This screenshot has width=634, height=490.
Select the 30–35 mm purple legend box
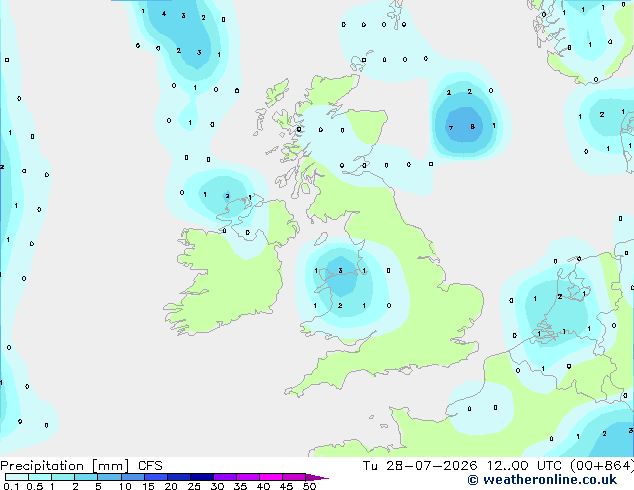click(x=224, y=477)
